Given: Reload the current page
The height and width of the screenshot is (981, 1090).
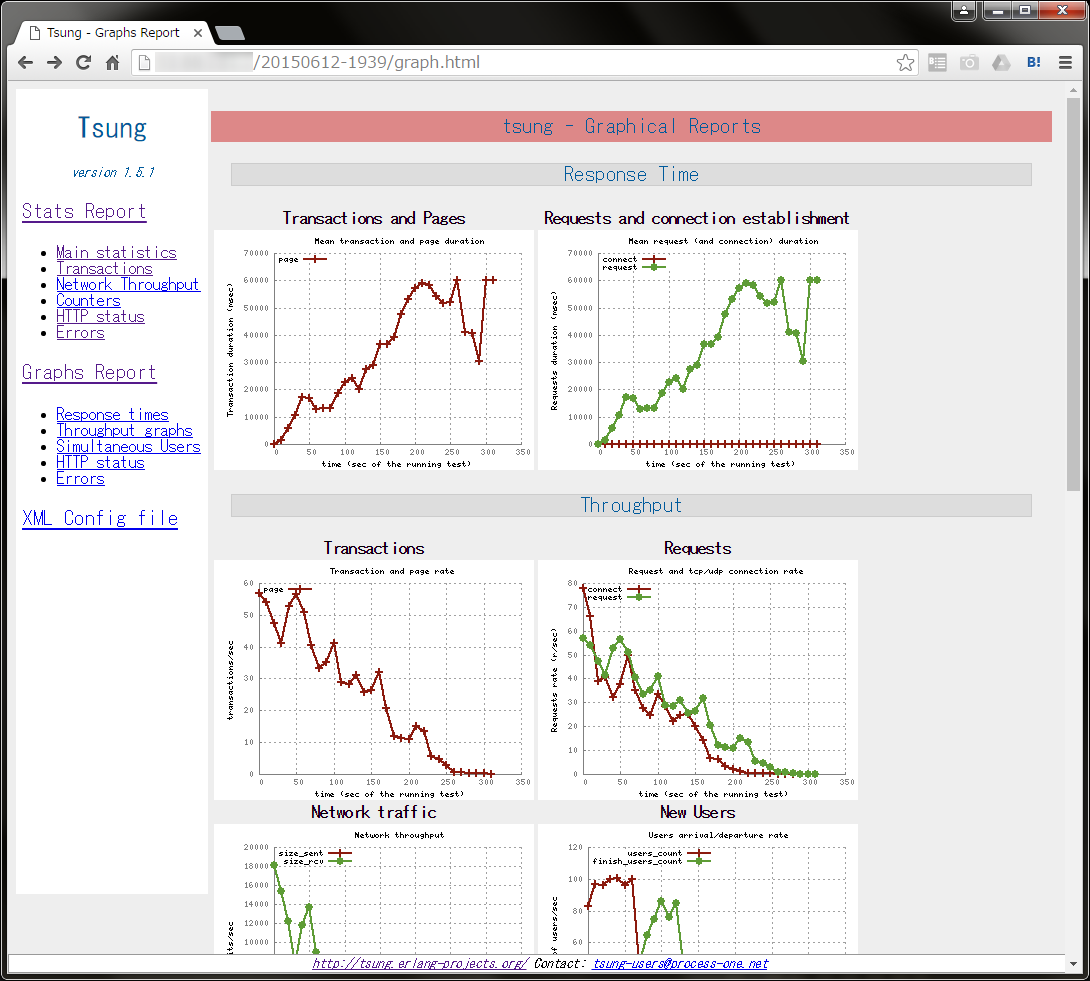Looking at the screenshot, I should pos(84,63).
